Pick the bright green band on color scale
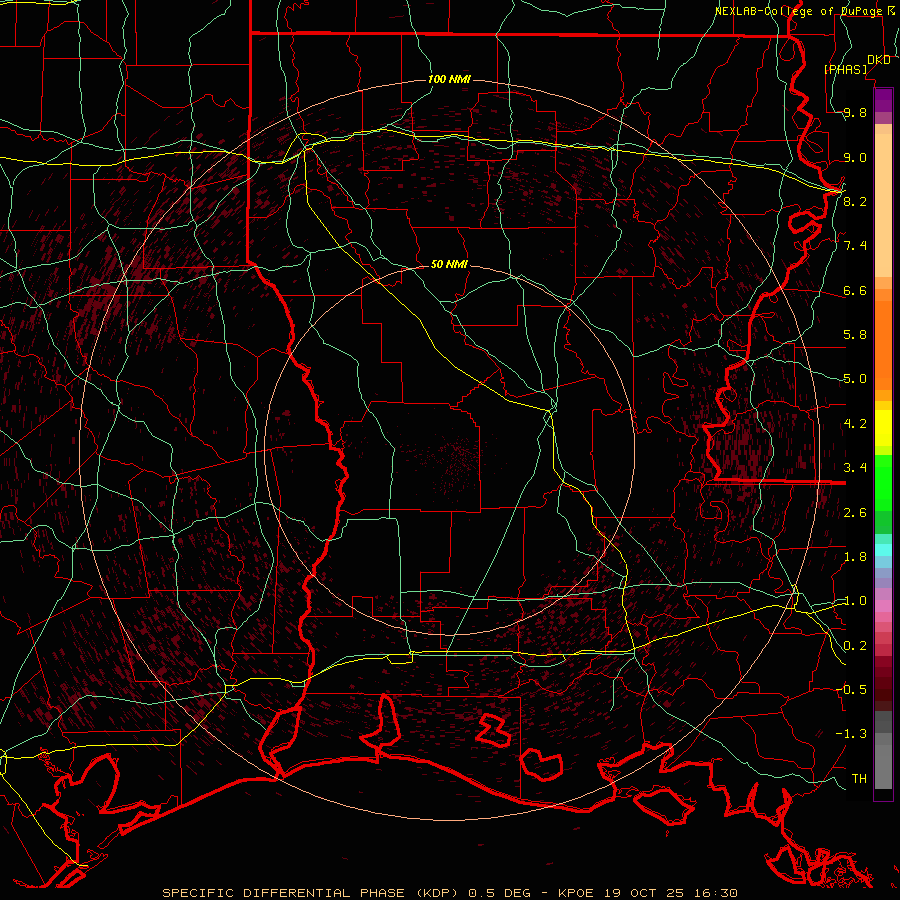Screen dimensions: 900x900 point(883,483)
